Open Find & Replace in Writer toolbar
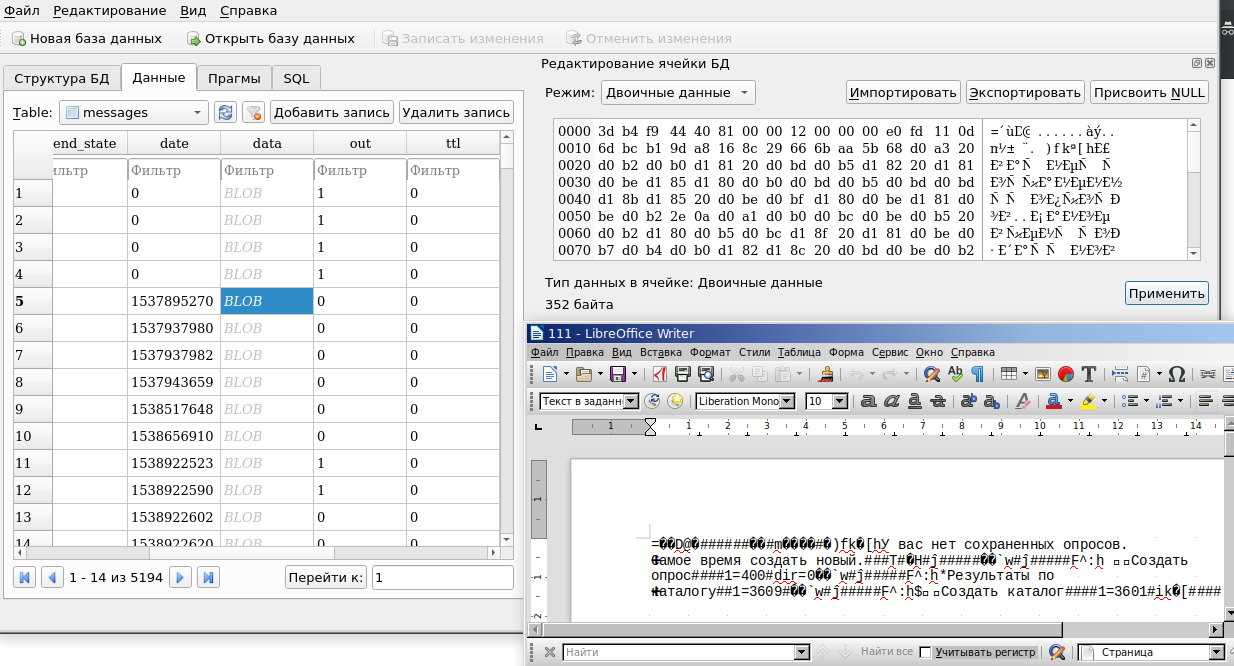This screenshot has width=1234, height=666. click(933, 373)
